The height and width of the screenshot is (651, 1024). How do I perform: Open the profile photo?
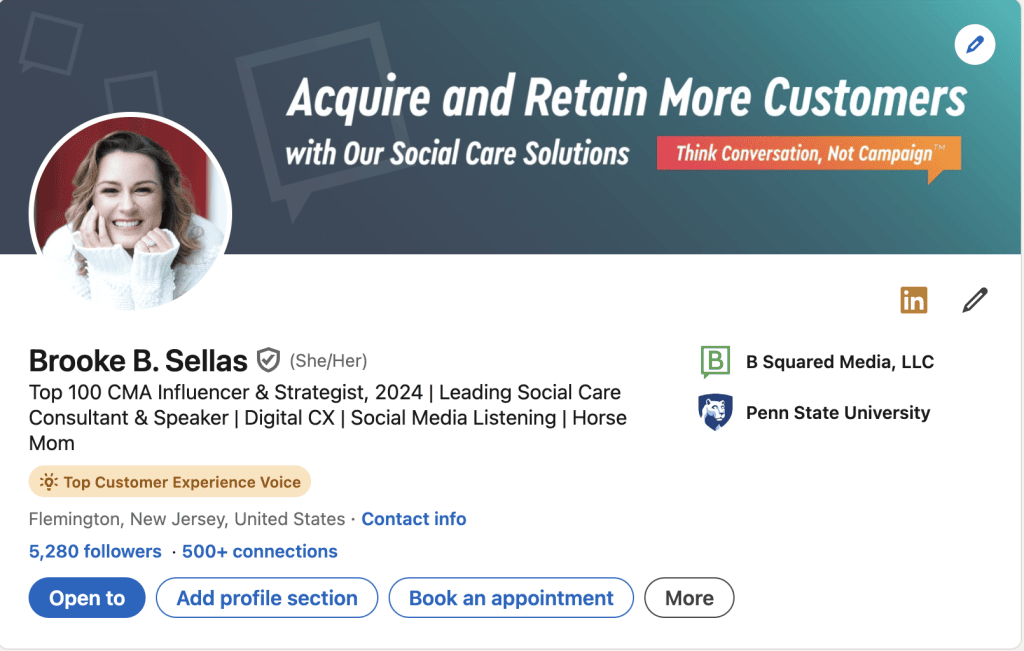click(x=131, y=213)
